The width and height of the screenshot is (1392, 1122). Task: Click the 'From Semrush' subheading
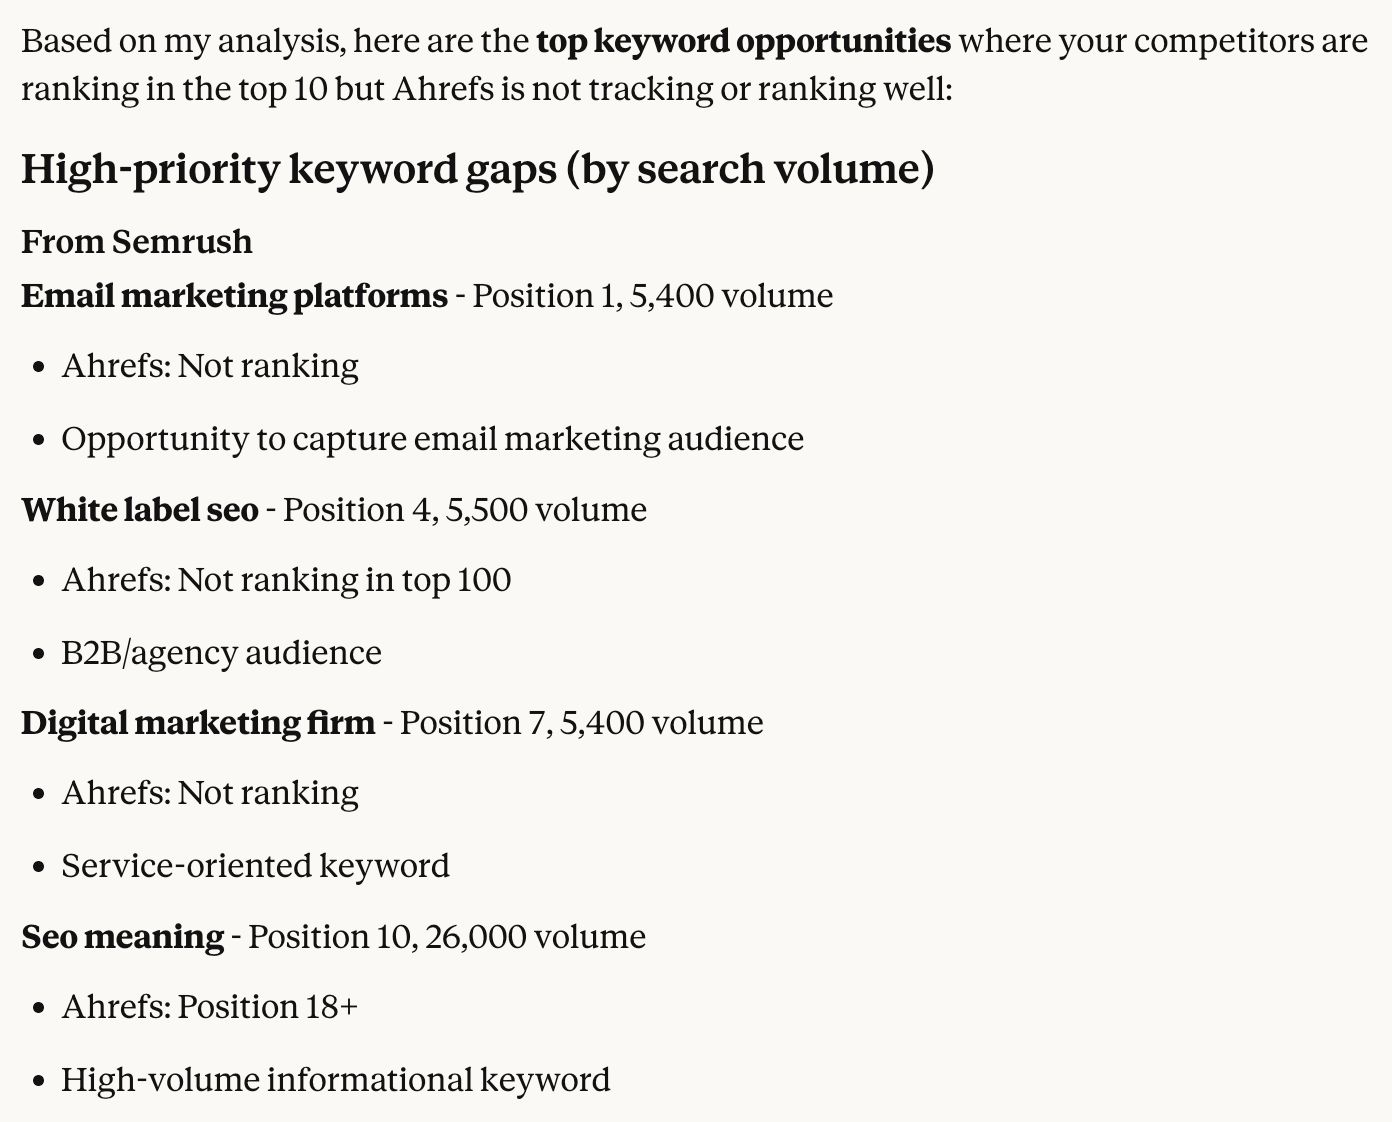(x=136, y=242)
